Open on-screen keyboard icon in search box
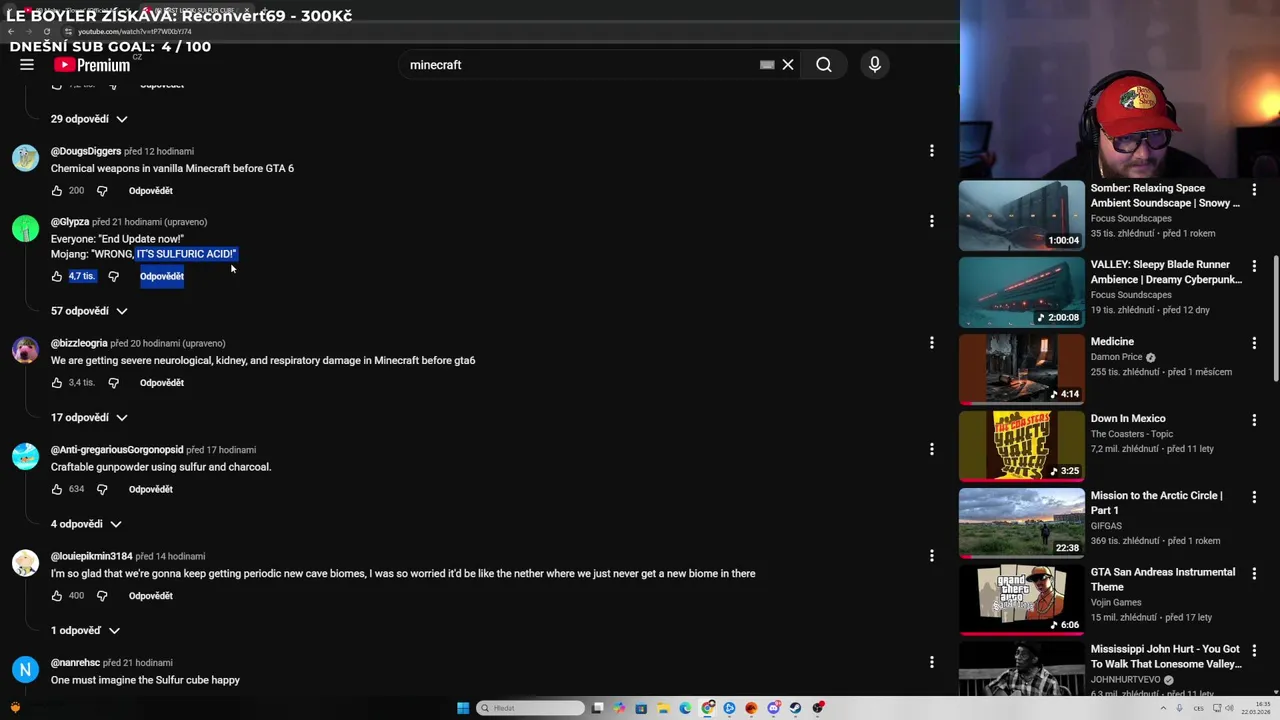Image resolution: width=1280 pixels, height=720 pixels. point(767,65)
